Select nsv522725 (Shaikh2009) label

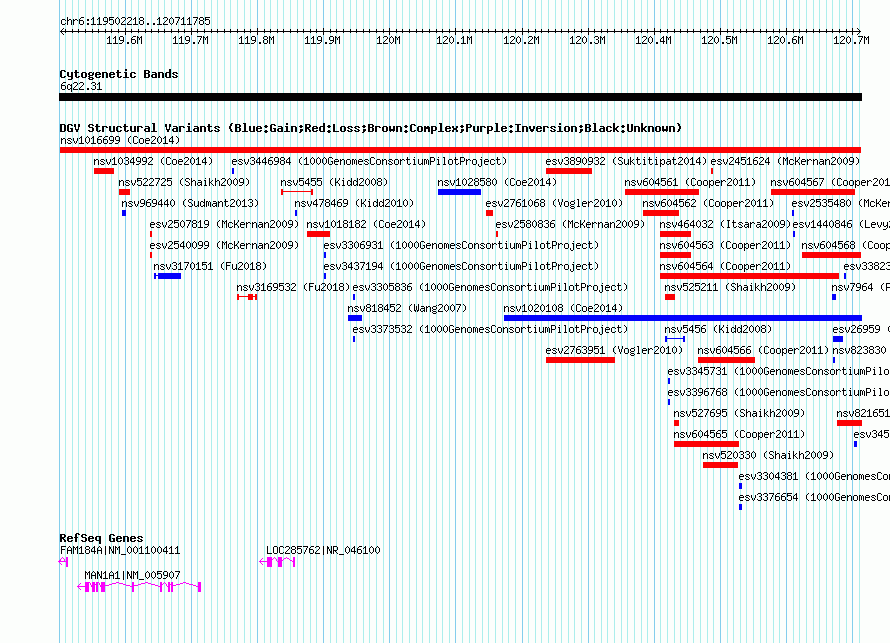[x=184, y=182]
